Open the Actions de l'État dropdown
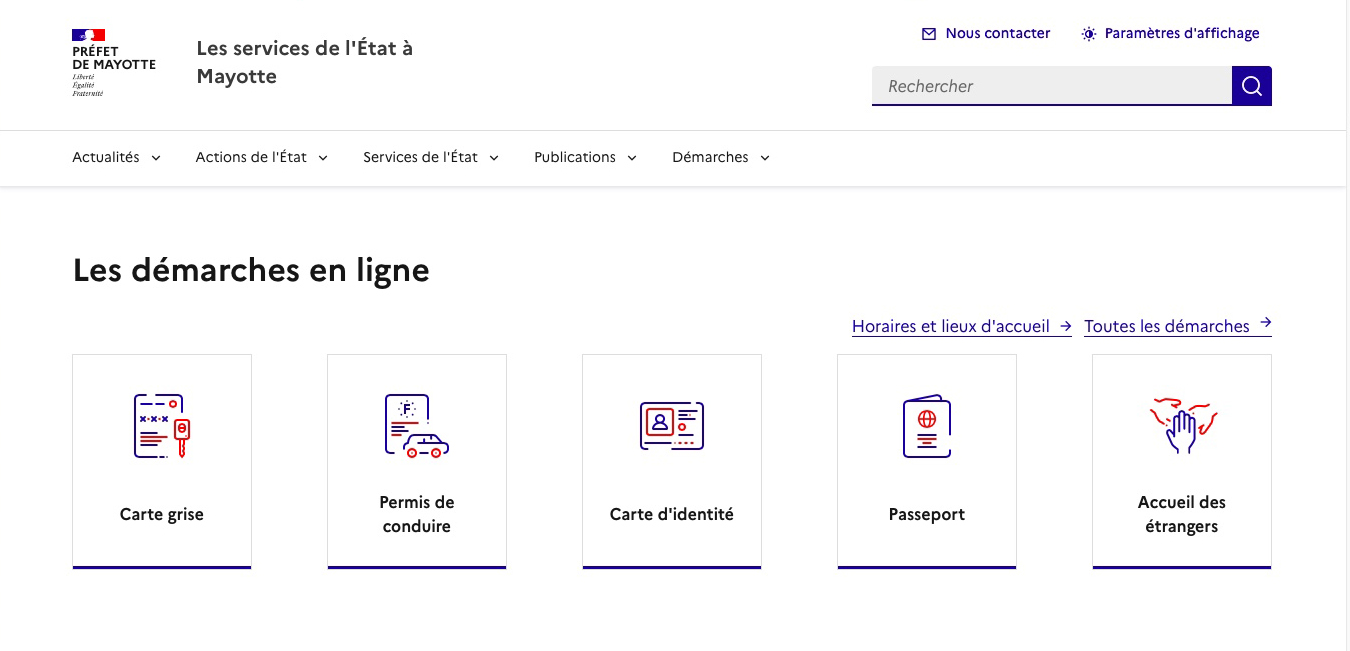This screenshot has width=1350, height=651. [261, 157]
